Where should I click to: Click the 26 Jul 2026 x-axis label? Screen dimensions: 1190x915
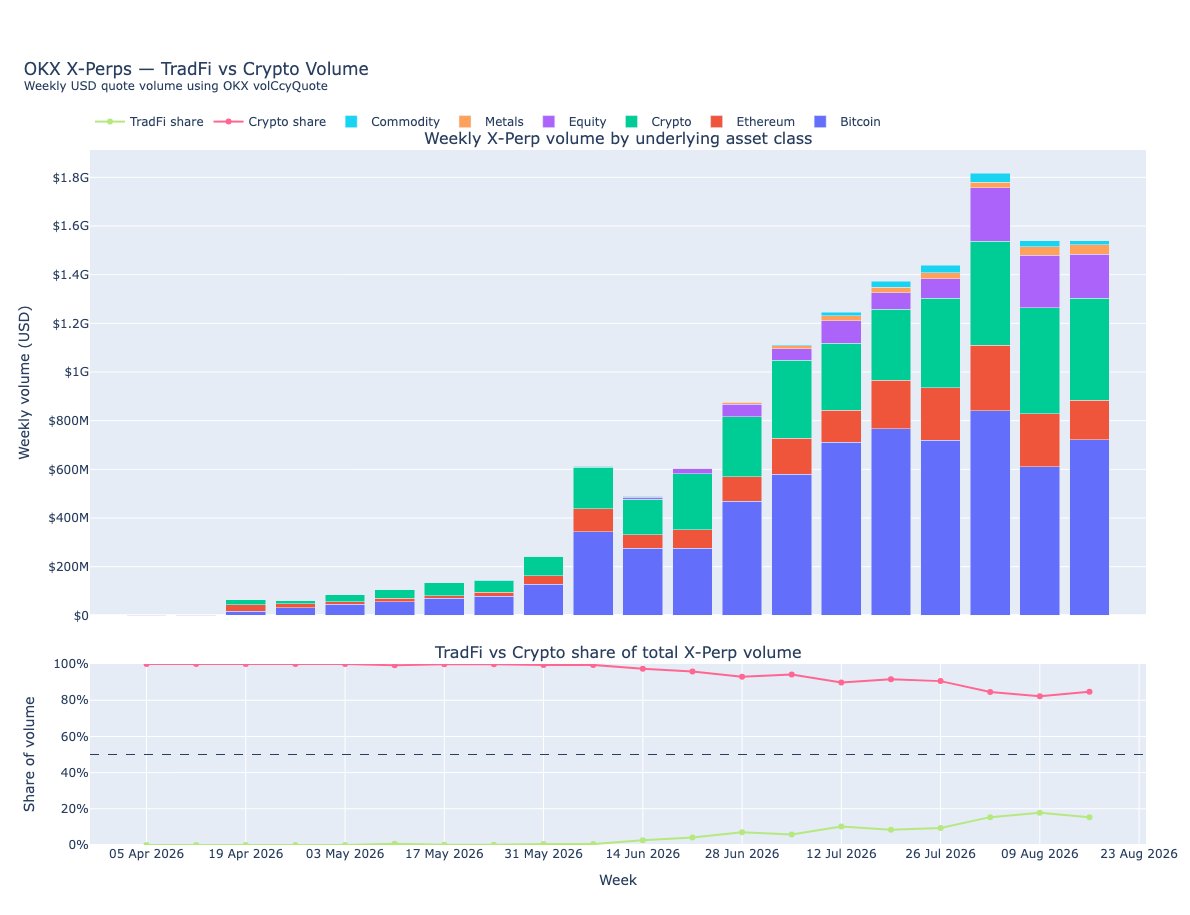point(940,854)
